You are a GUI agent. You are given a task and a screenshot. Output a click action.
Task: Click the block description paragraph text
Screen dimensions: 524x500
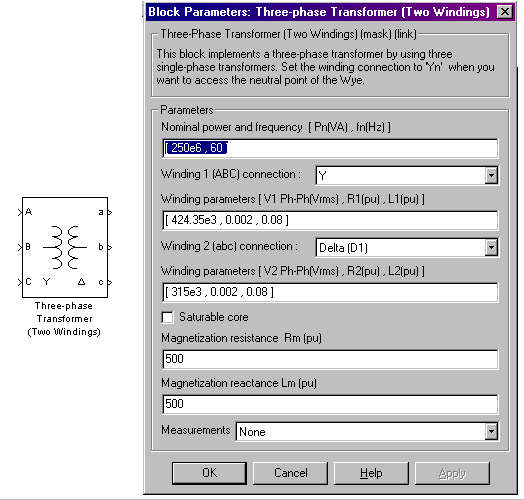click(x=325, y=67)
